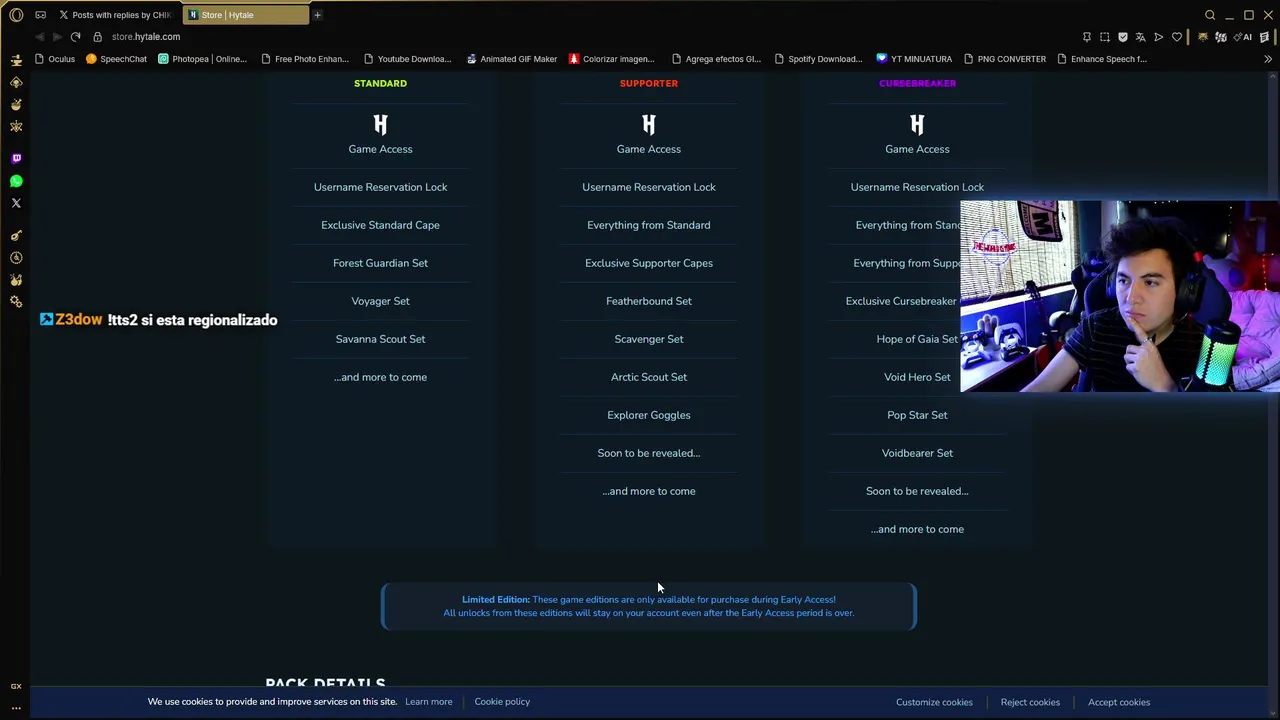1280x720 pixels.
Task: Click 'Accept cookies' button
Action: 1119,702
